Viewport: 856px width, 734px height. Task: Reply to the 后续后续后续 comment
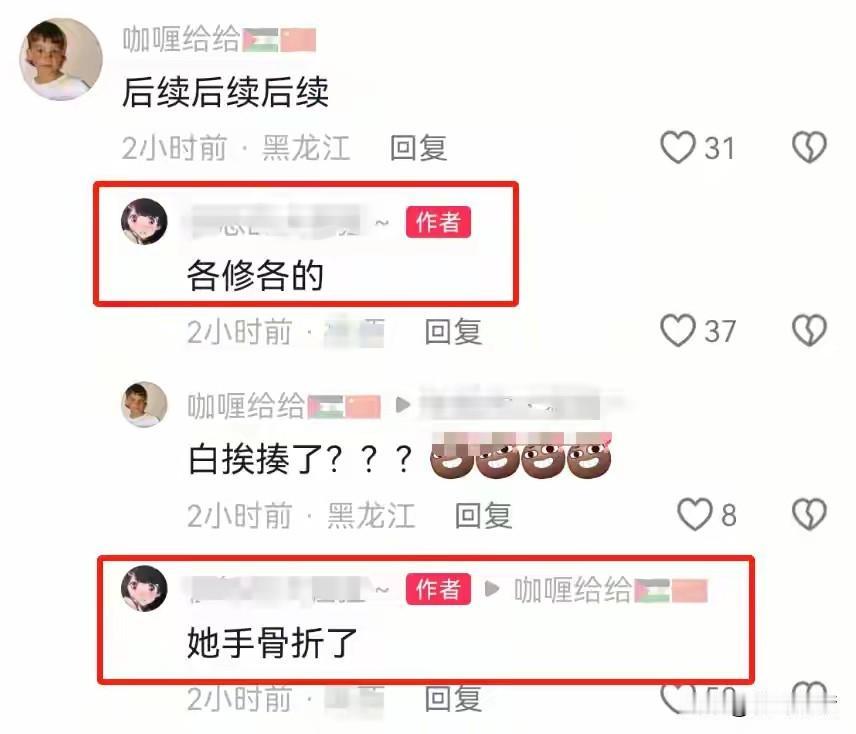[419, 148]
